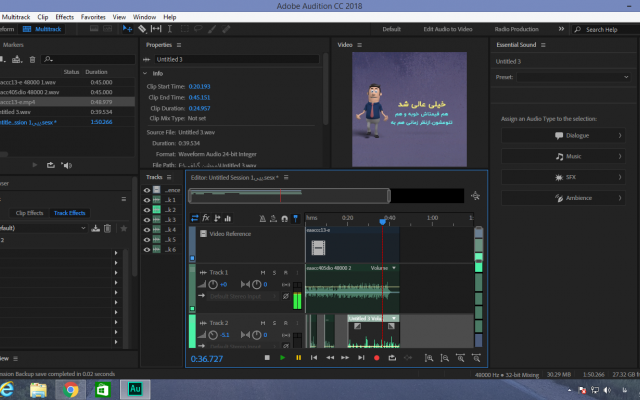
Task: Toggle loop playback in the transport
Action: click(x=392, y=358)
